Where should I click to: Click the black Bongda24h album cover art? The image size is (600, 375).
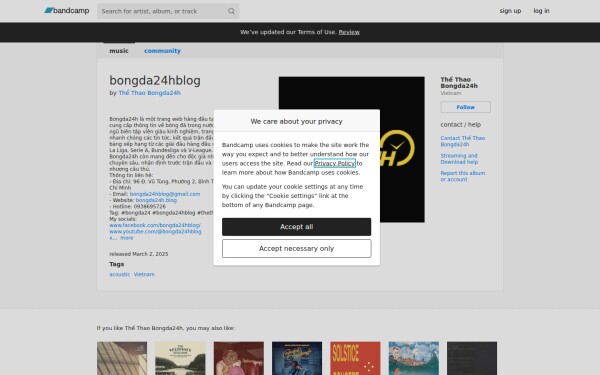(351, 149)
